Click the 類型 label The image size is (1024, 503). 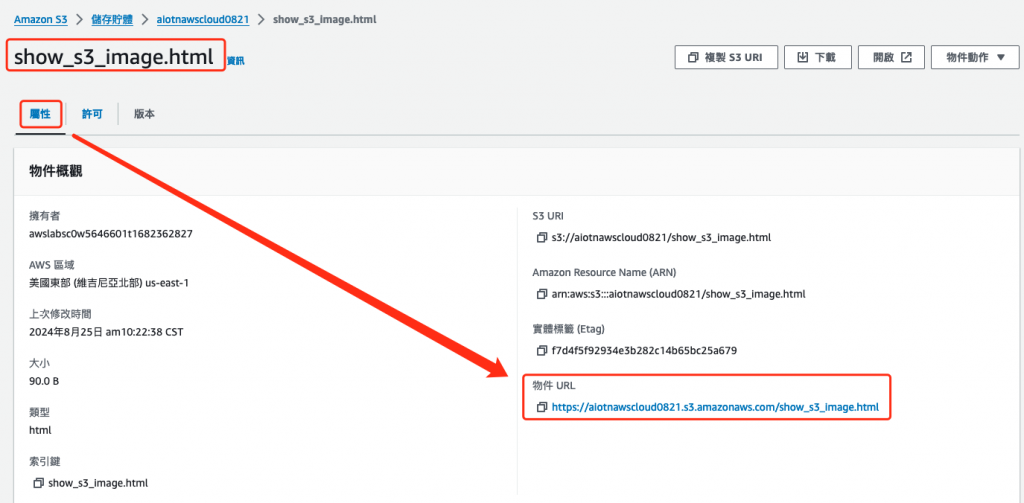40,412
